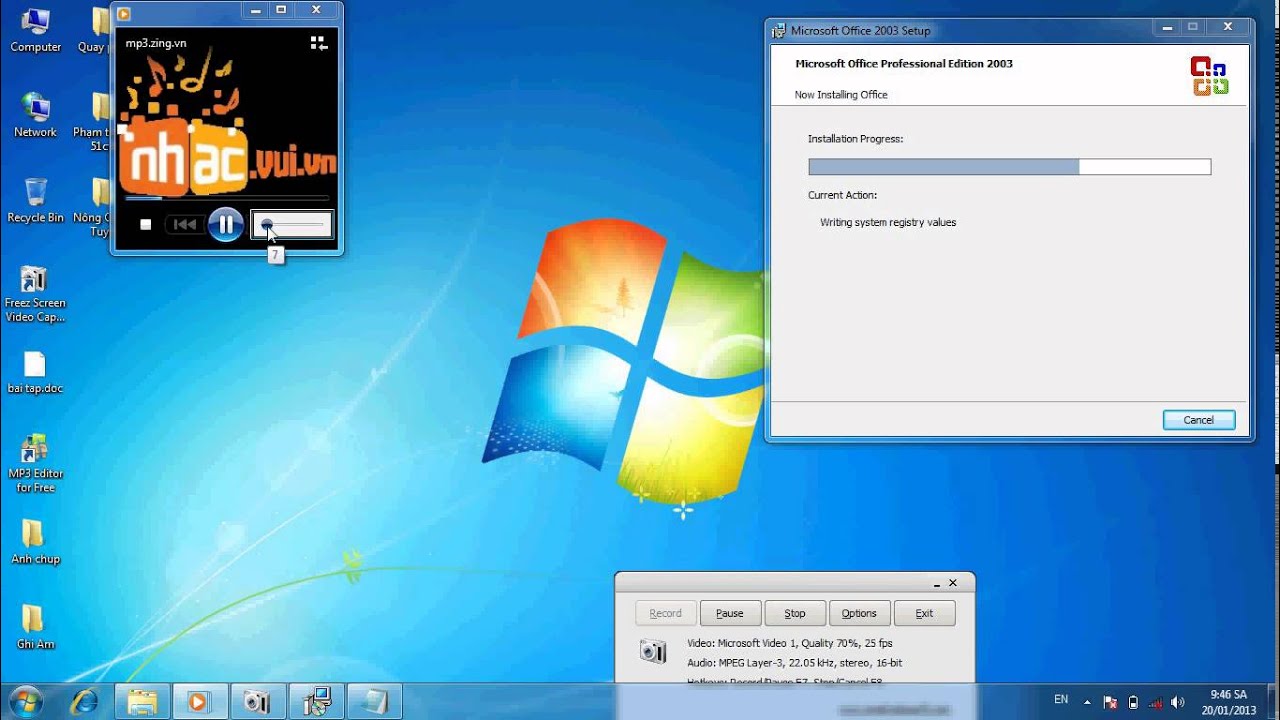Switch media player to Library view
The height and width of the screenshot is (720, 1280).
coord(318,43)
